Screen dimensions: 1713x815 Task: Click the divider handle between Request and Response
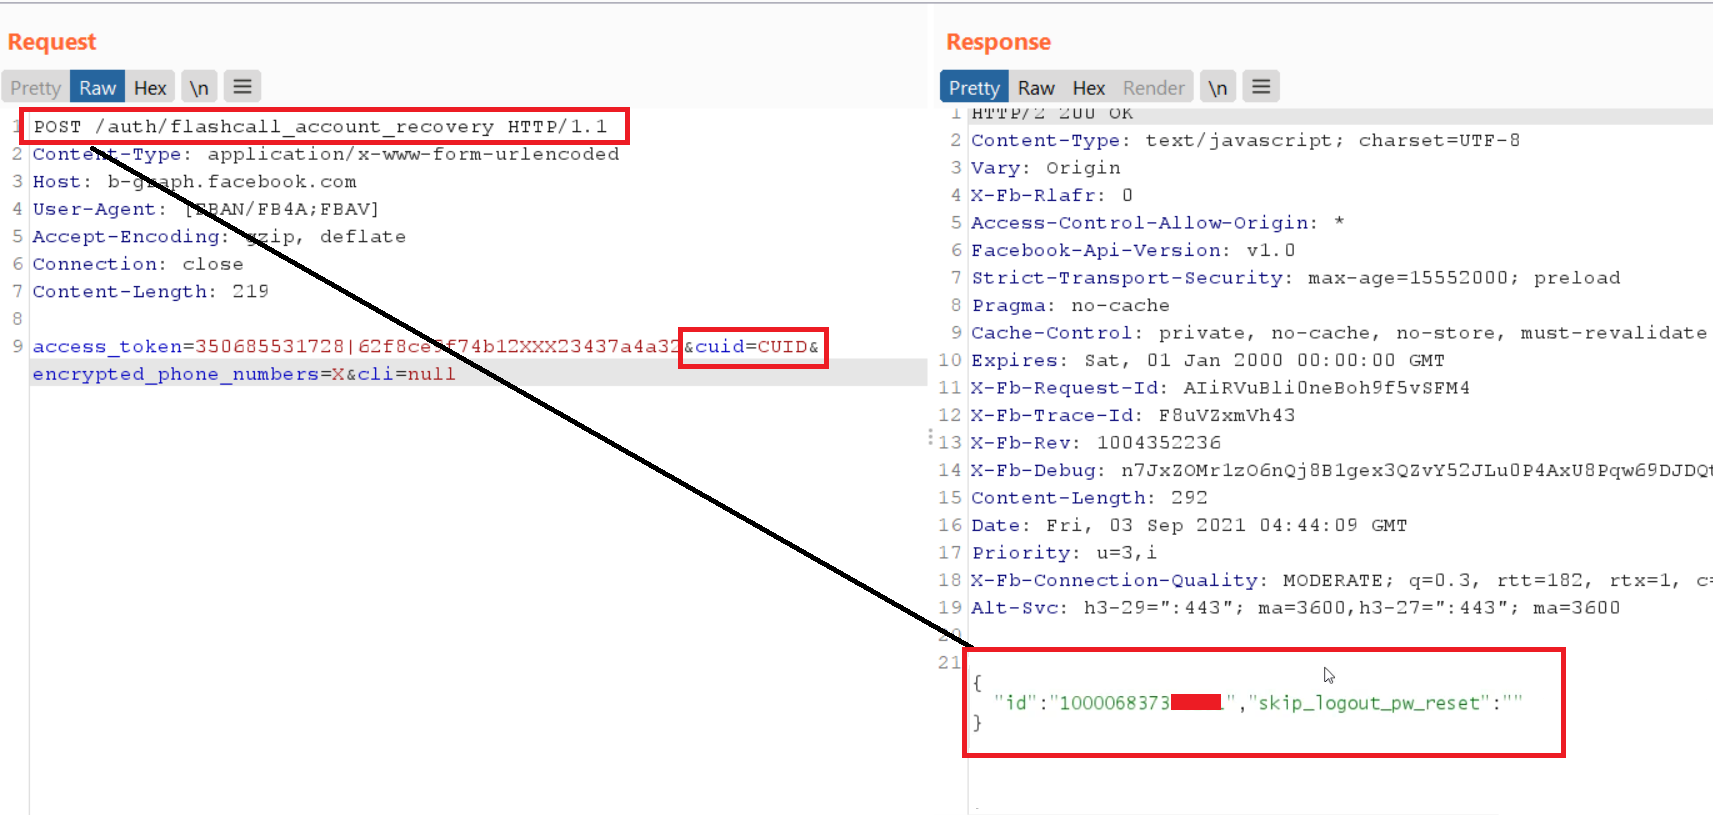(930, 437)
